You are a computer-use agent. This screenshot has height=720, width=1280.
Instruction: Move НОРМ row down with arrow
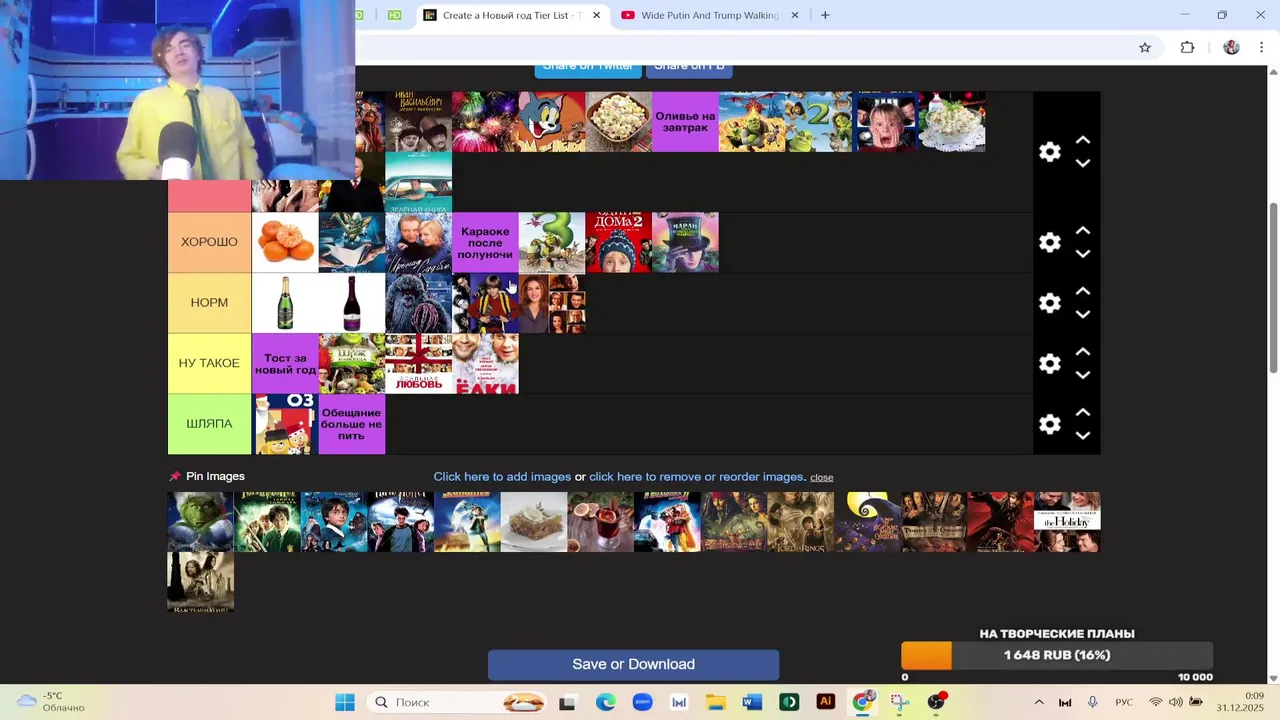pos(1082,315)
